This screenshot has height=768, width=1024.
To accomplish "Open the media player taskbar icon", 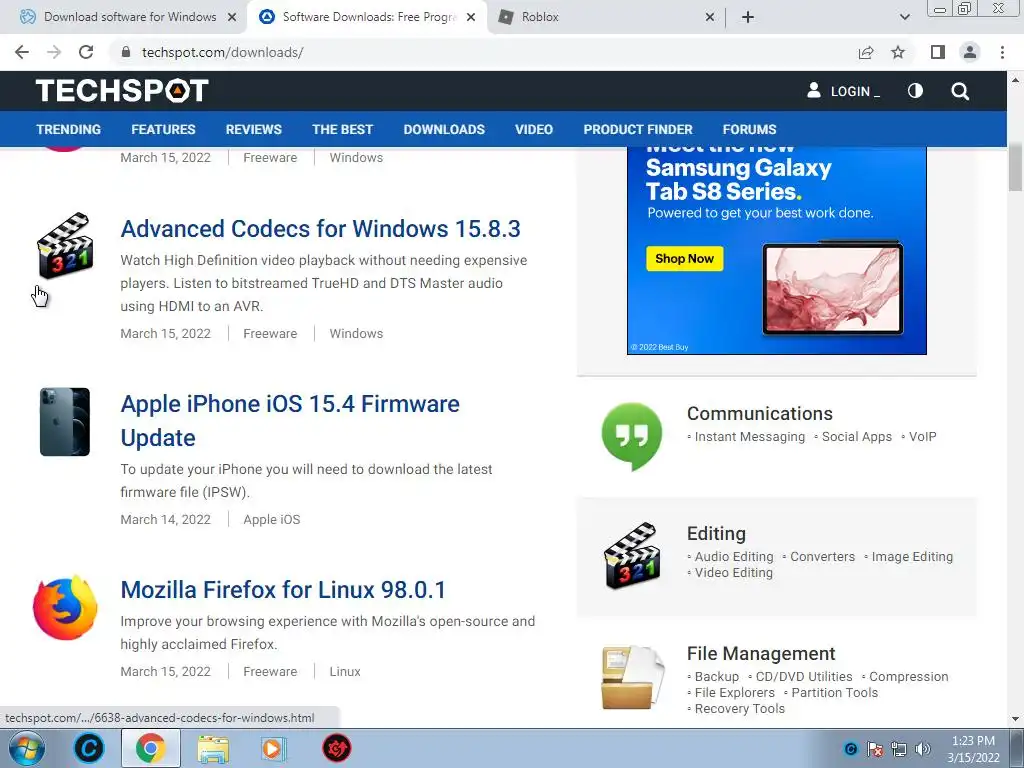I will 274,748.
